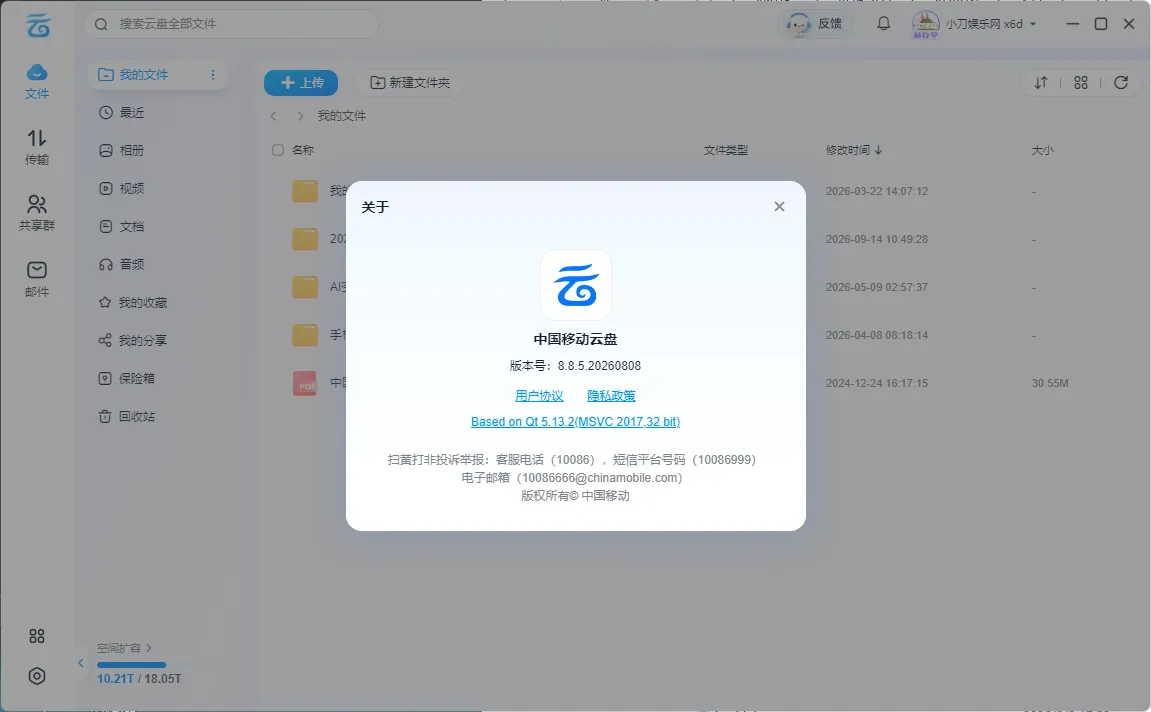Screen dimensions: 1151x712
Task: Click the Based on Qt 5.13.2 link
Action: 576,421
